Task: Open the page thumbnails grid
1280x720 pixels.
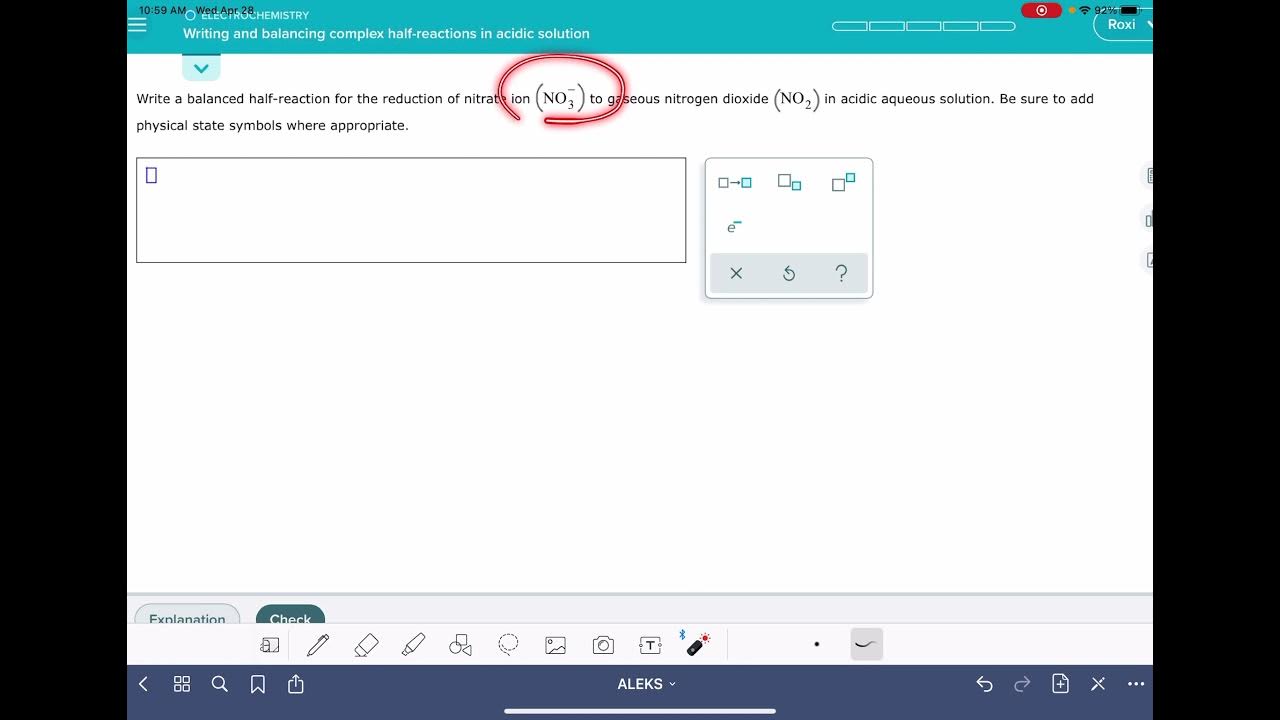Action: [x=182, y=684]
